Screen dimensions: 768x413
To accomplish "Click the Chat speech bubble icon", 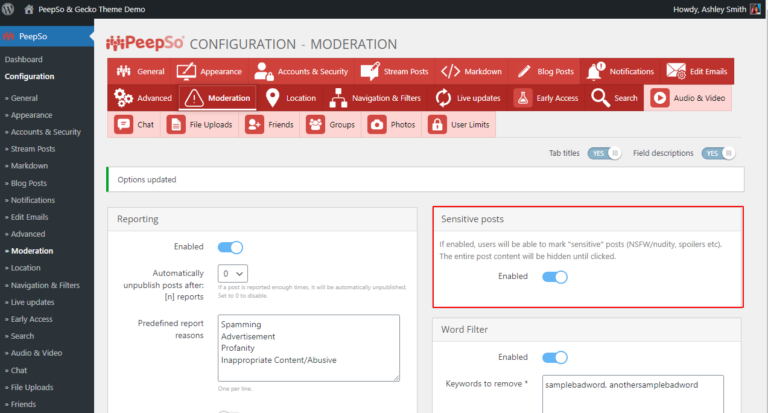I will (x=124, y=125).
